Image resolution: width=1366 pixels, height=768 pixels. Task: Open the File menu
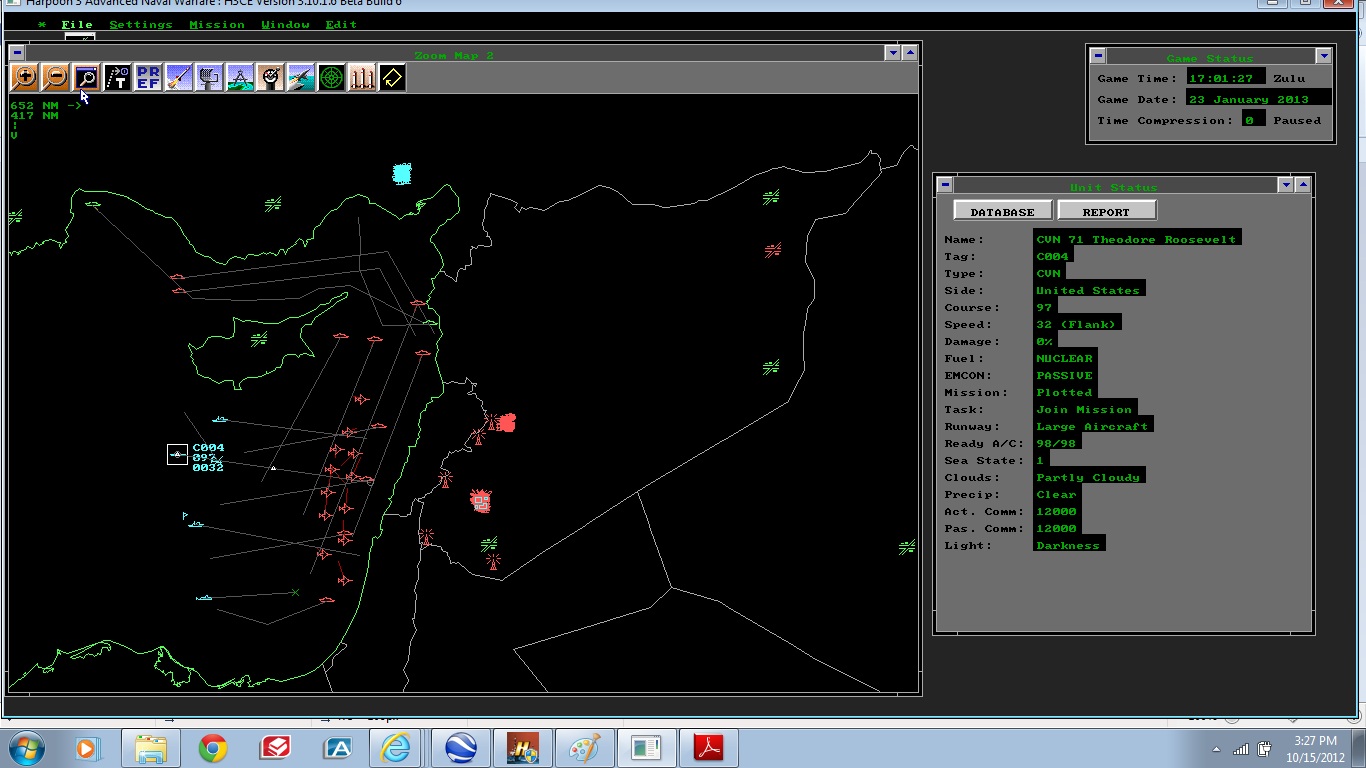click(77, 25)
